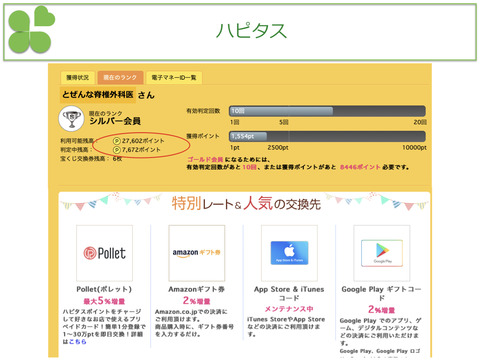
Task: Click the 8446ポイント required text
Action: click(360, 167)
